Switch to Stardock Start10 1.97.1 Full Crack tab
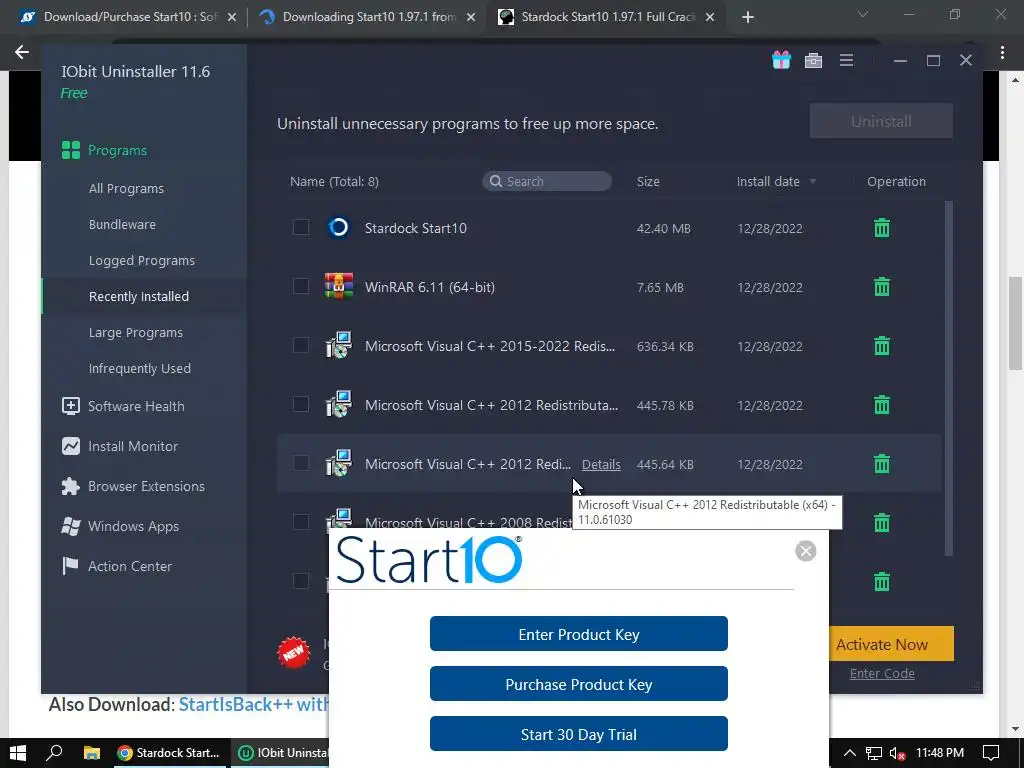 tap(607, 17)
